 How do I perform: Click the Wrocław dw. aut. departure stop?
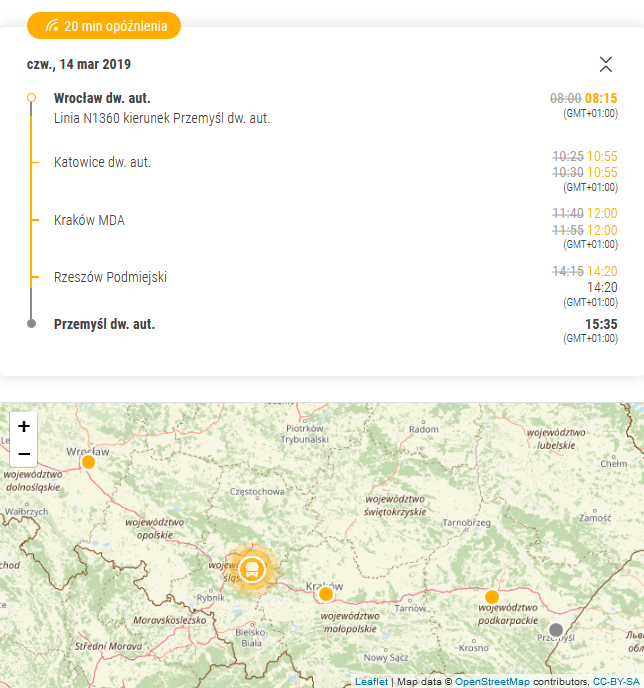(x=102, y=98)
